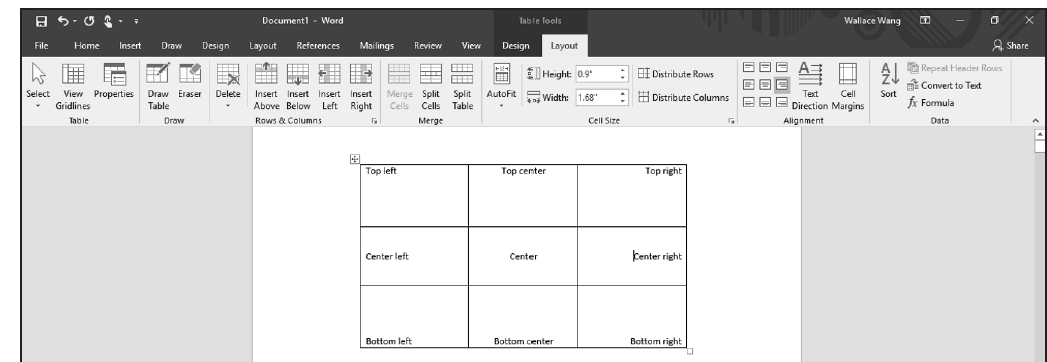Click inside the Width input field
1047x362 pixels.
click(x=597, y=98)
